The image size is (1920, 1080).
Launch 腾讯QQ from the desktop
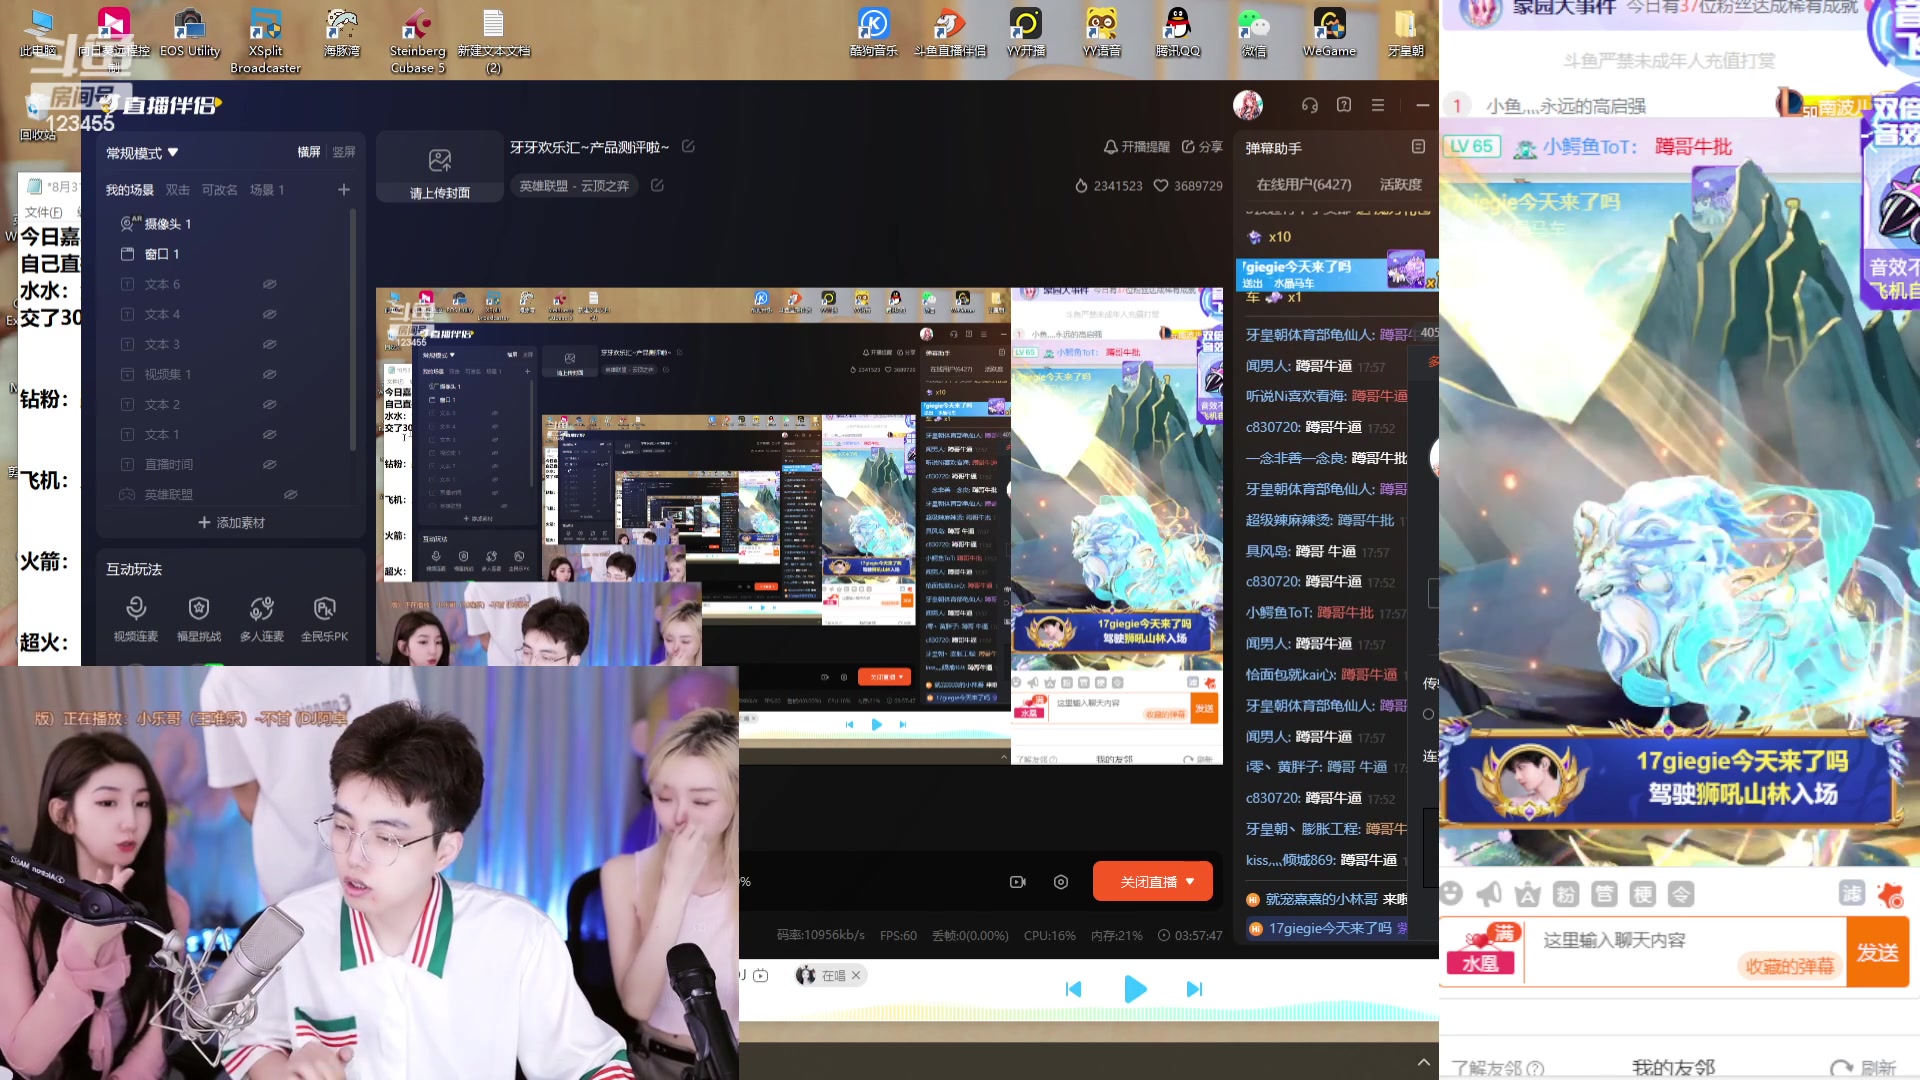coord(1177,33)
